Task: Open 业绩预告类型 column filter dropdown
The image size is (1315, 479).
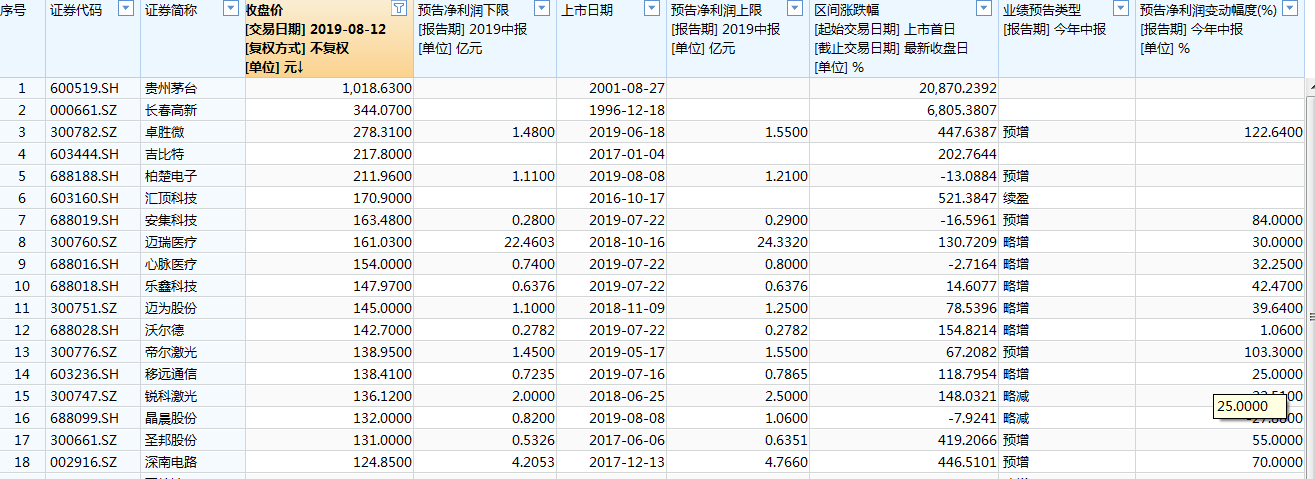Action: (1121, 8)
